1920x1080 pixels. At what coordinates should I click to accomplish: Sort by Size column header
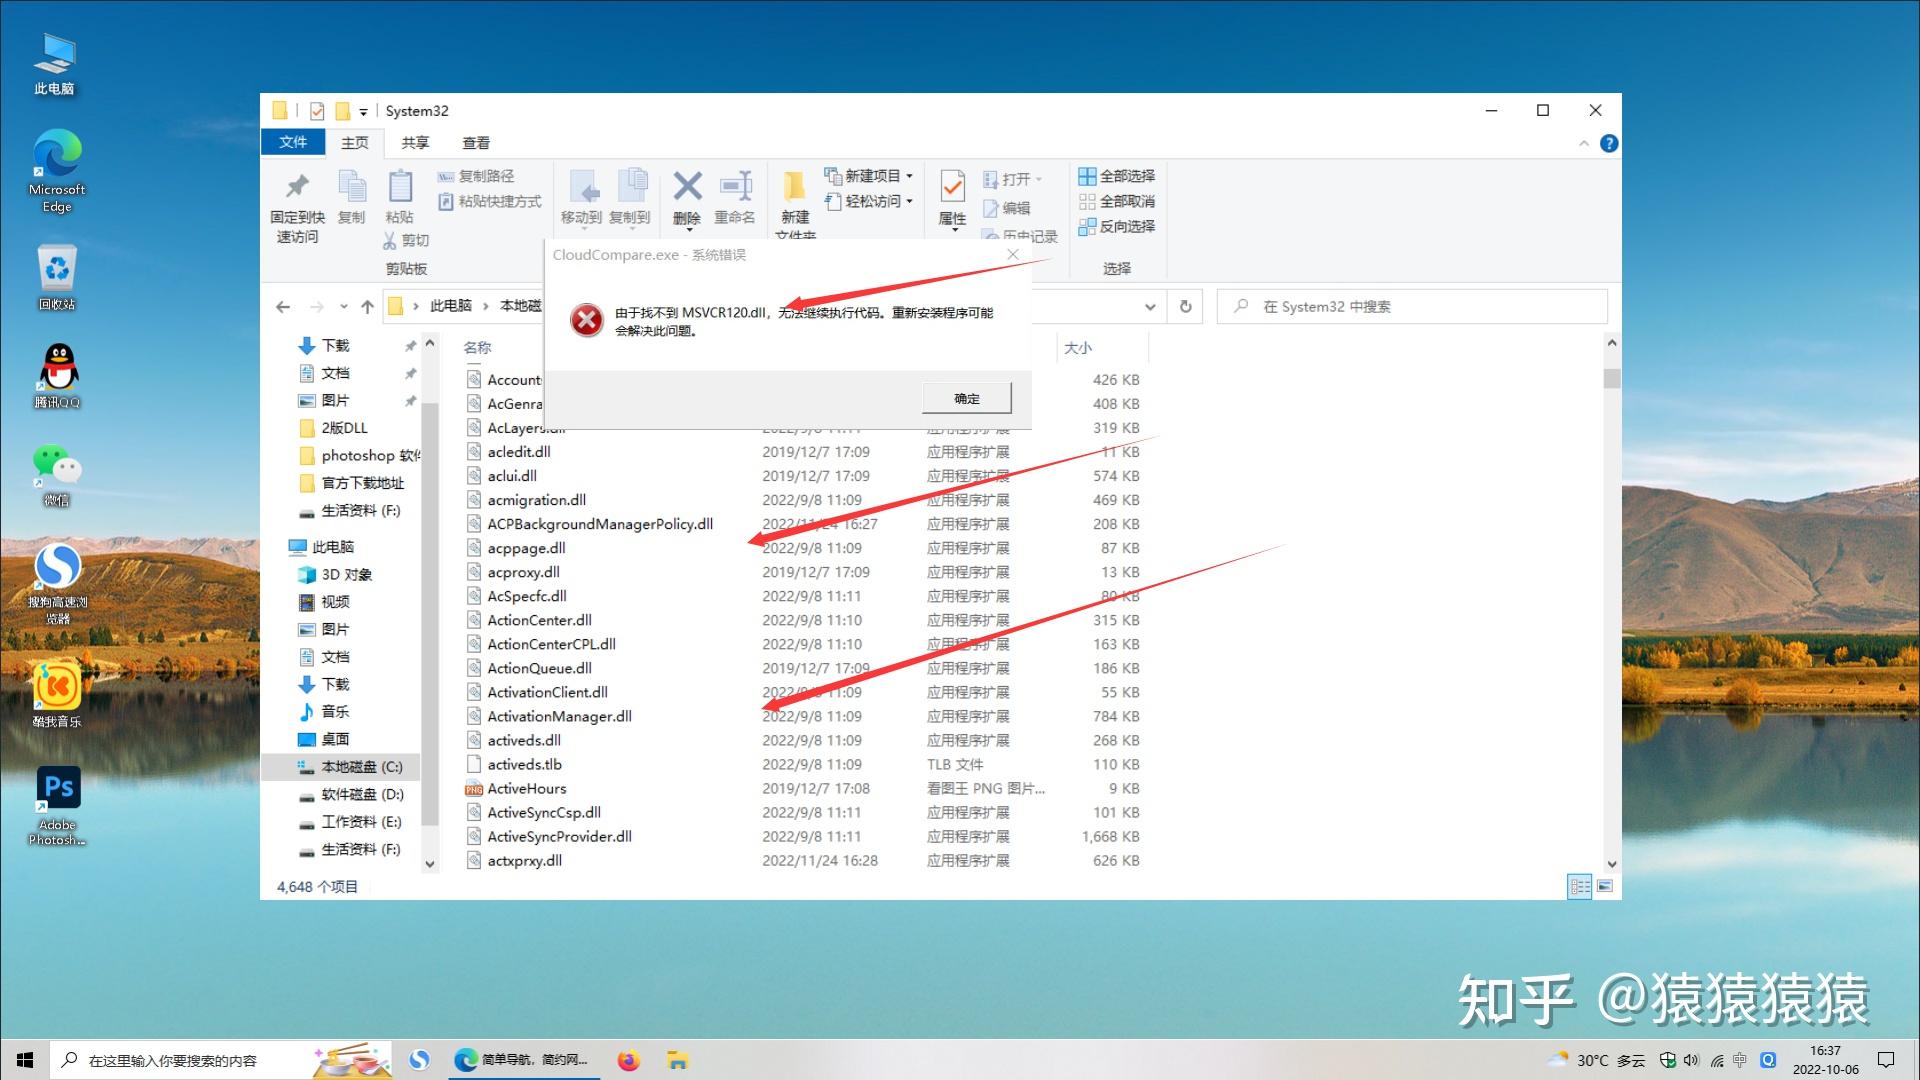pos(1078,348)
